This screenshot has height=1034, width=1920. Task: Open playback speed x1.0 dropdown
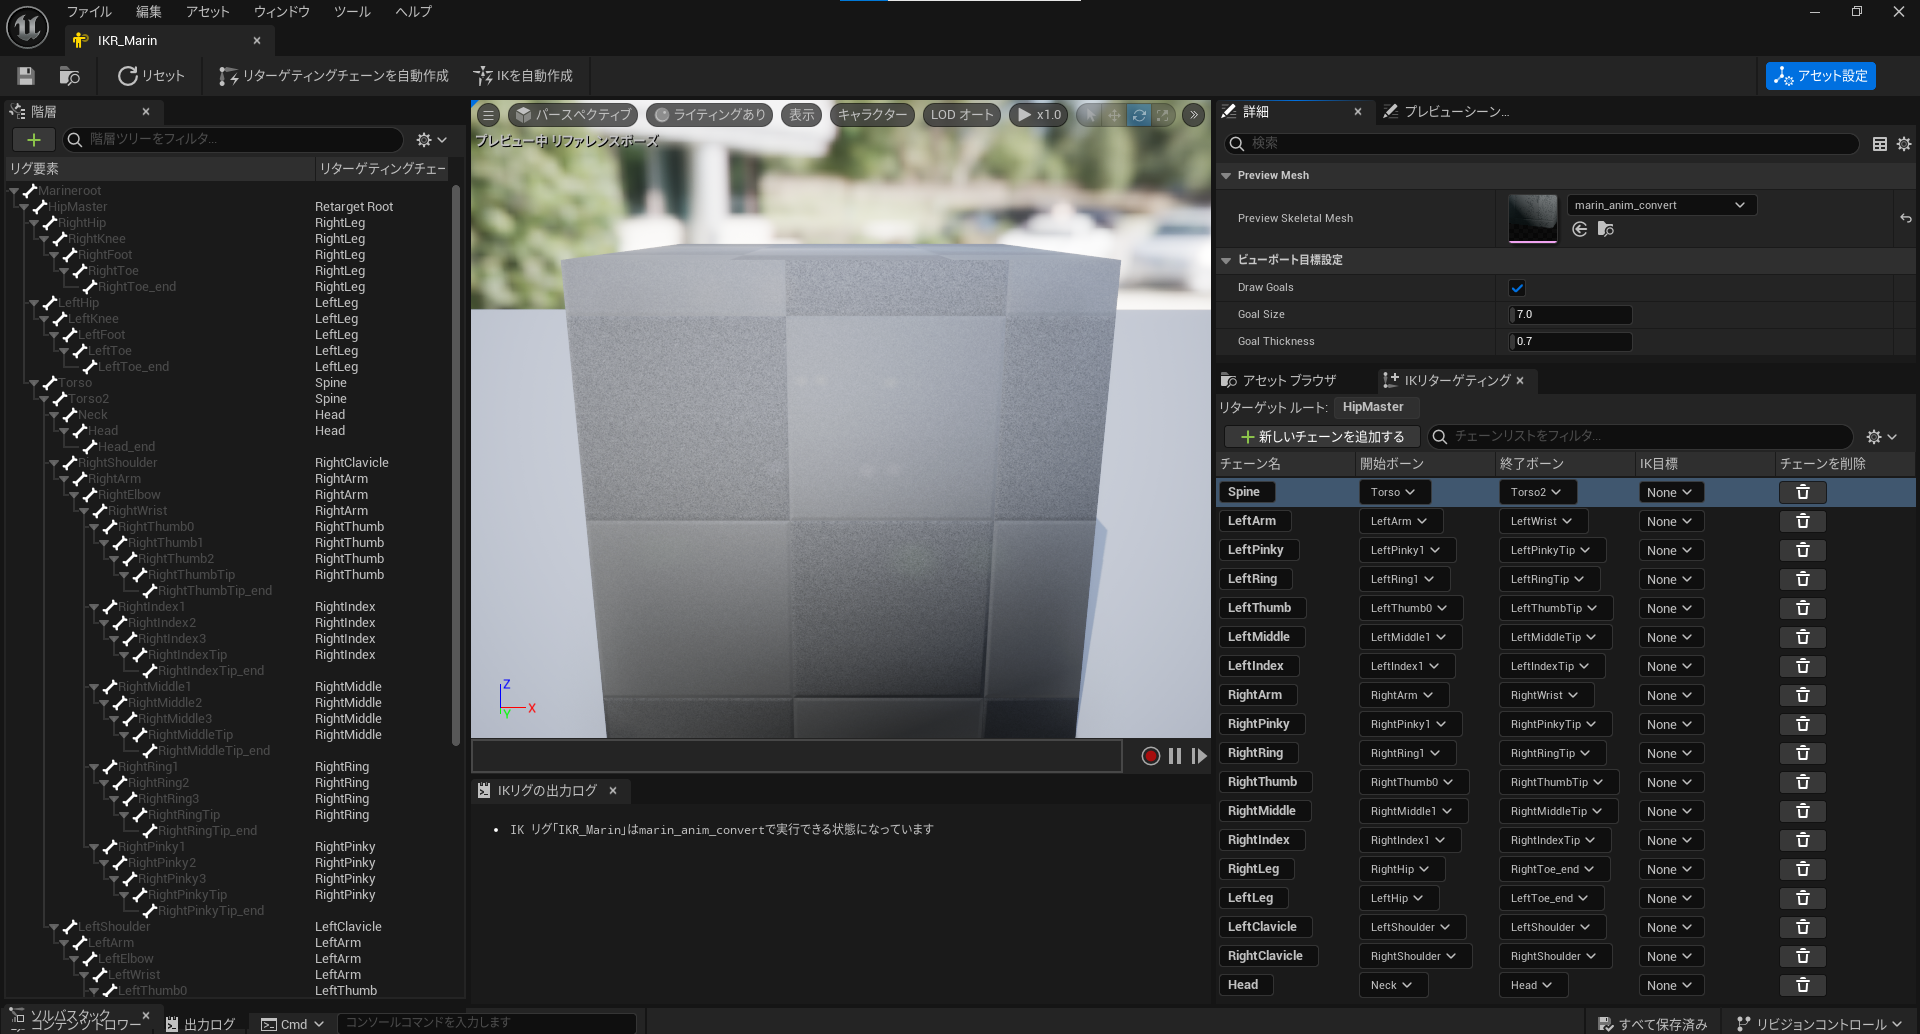(1038, 115)
